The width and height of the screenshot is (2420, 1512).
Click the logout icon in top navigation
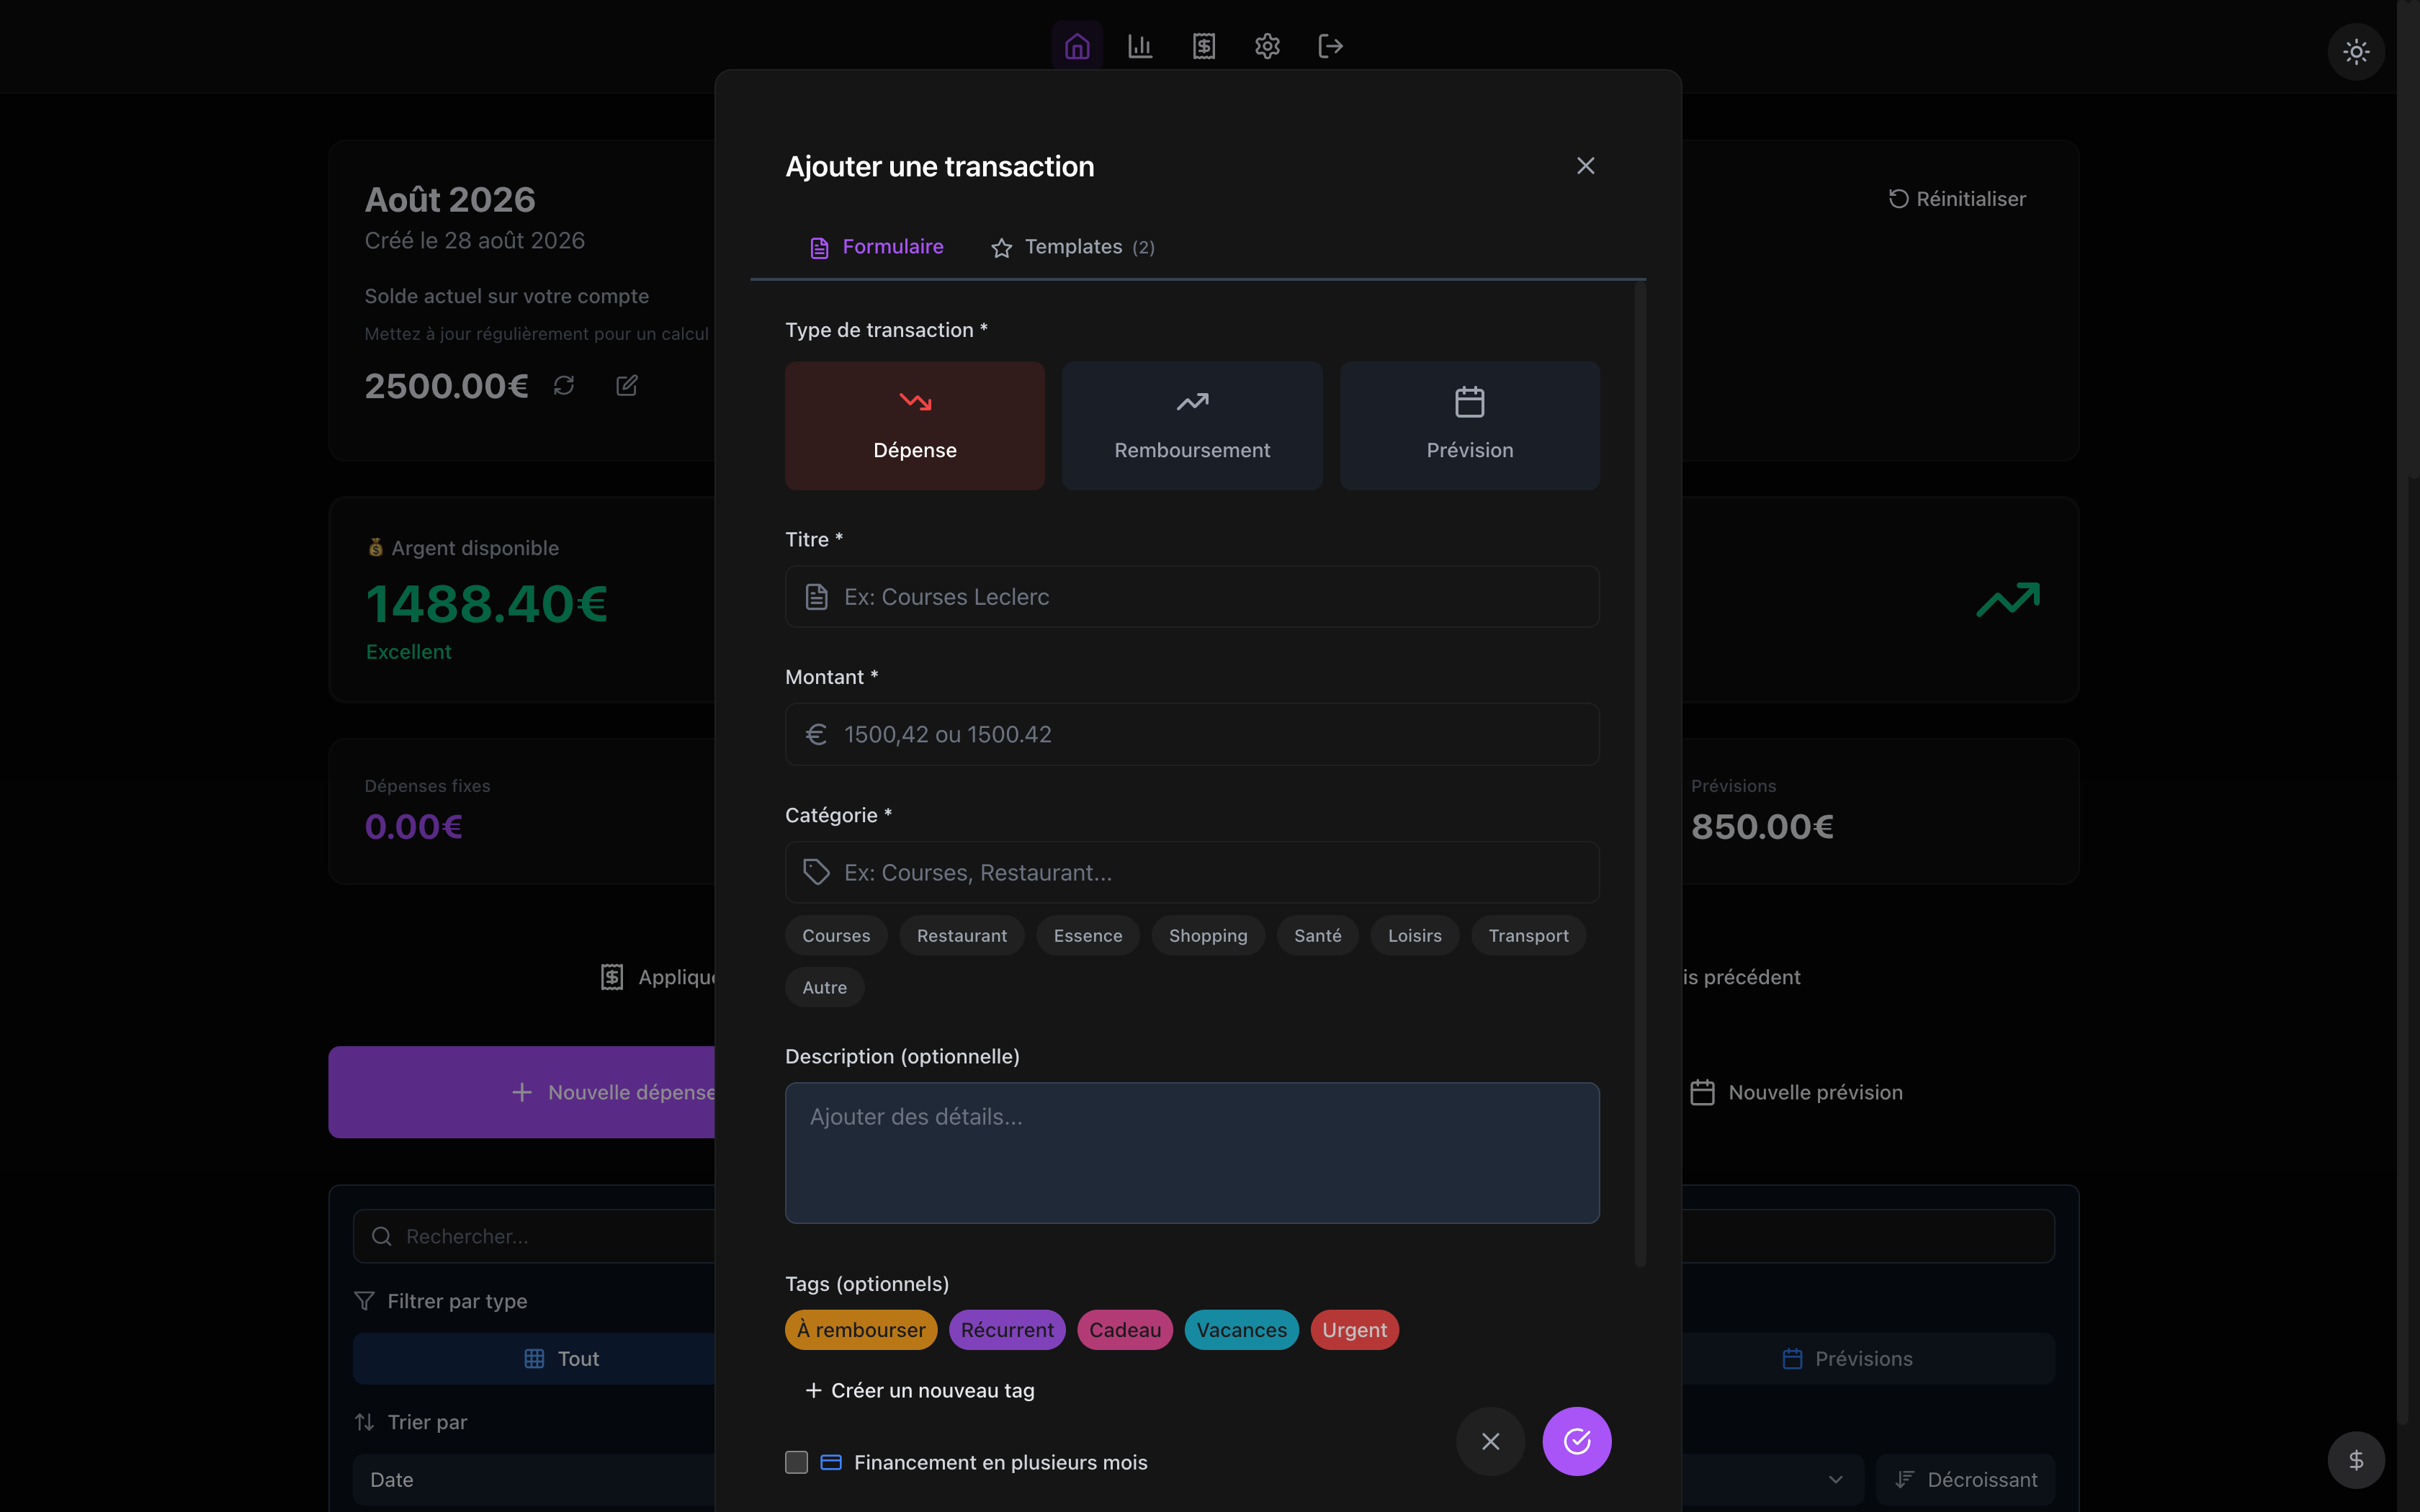[1330, 46]
